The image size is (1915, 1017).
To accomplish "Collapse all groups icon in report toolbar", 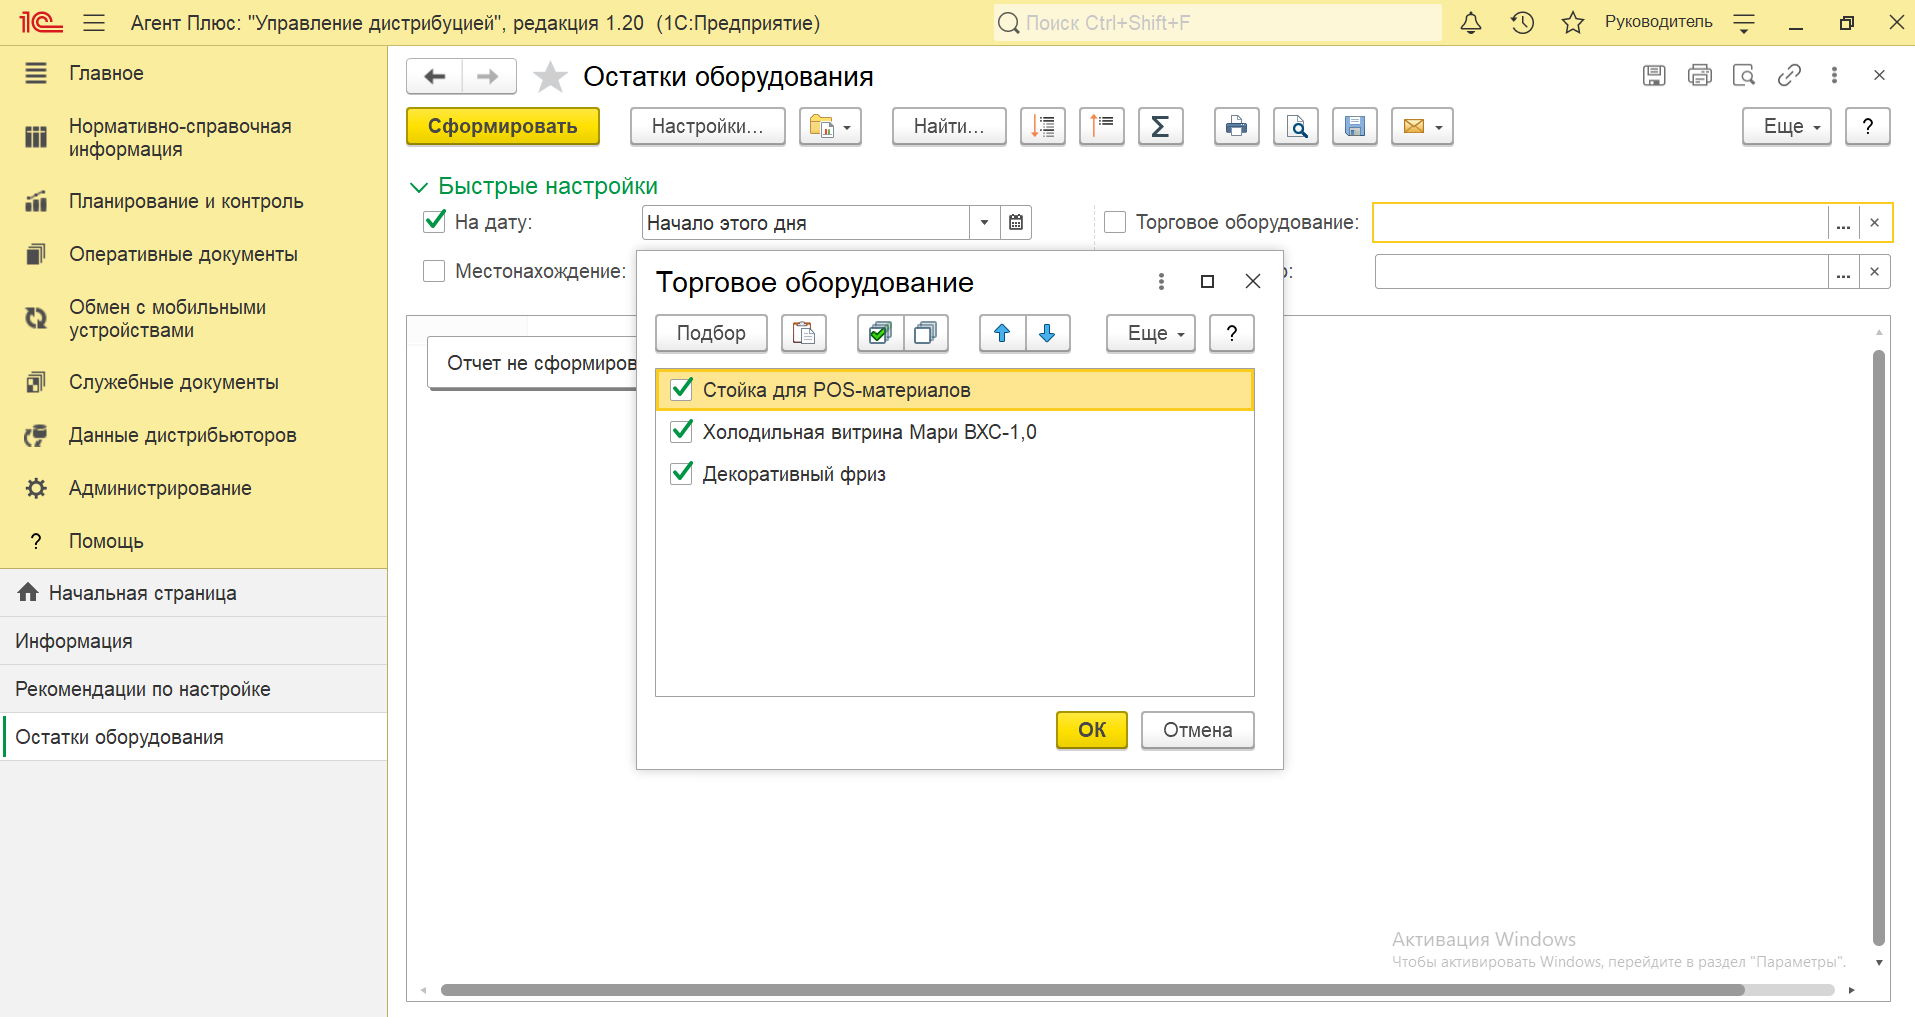I will [x=1102, y=126].
